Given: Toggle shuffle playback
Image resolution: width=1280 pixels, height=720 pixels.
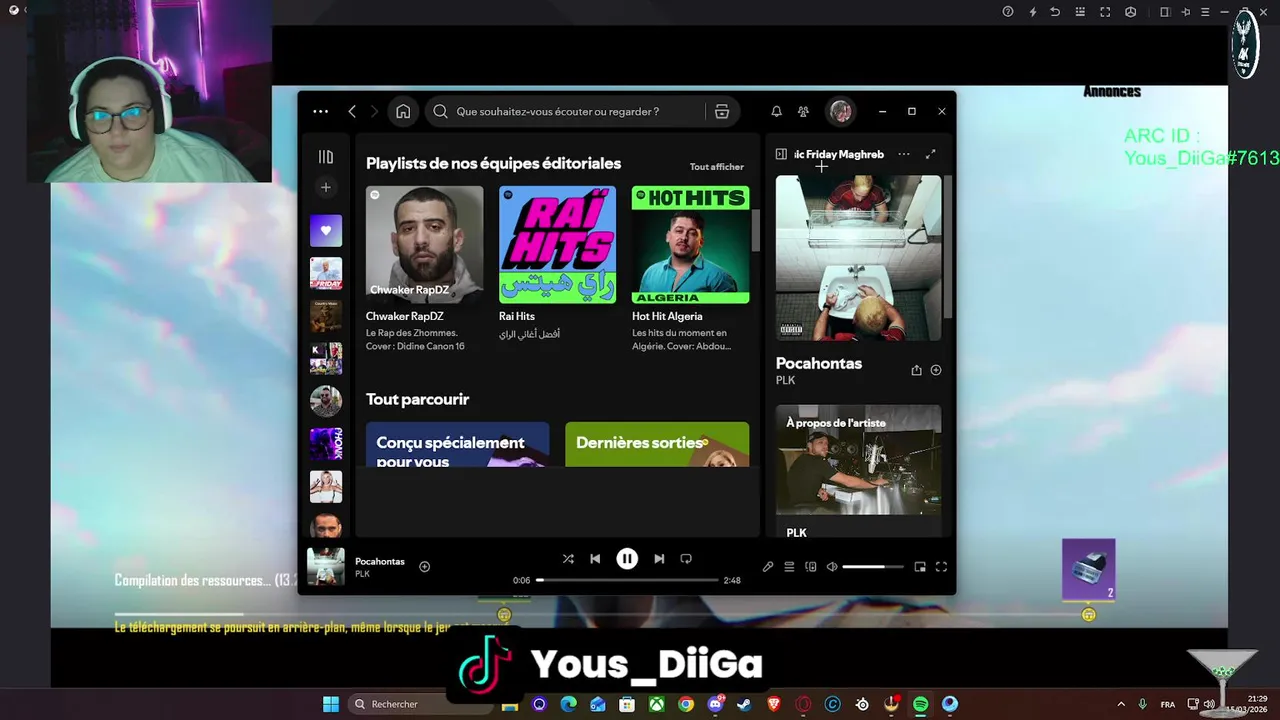Looking at the screenshot, I should point(568,559).
